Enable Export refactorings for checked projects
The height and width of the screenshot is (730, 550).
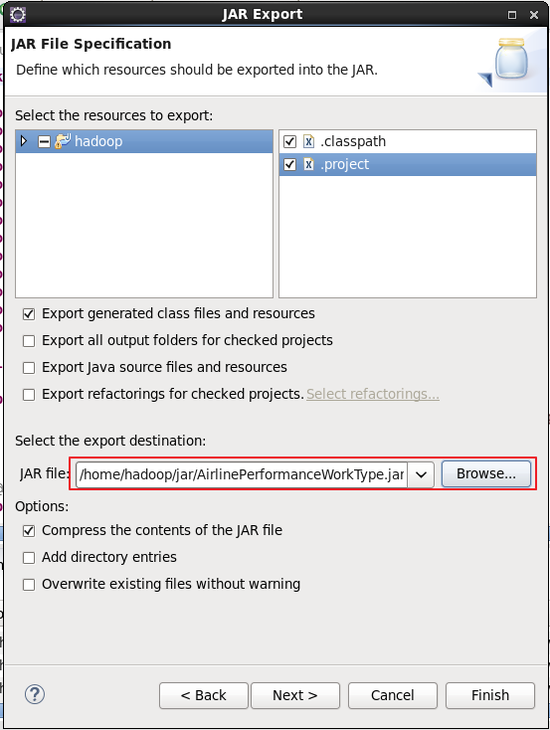tap(29, 395)
